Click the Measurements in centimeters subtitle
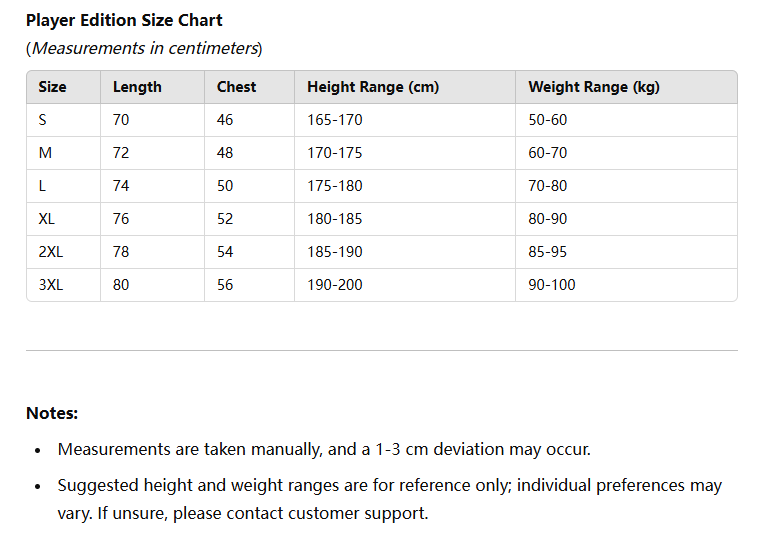762x552 pixels. [144, 49]
